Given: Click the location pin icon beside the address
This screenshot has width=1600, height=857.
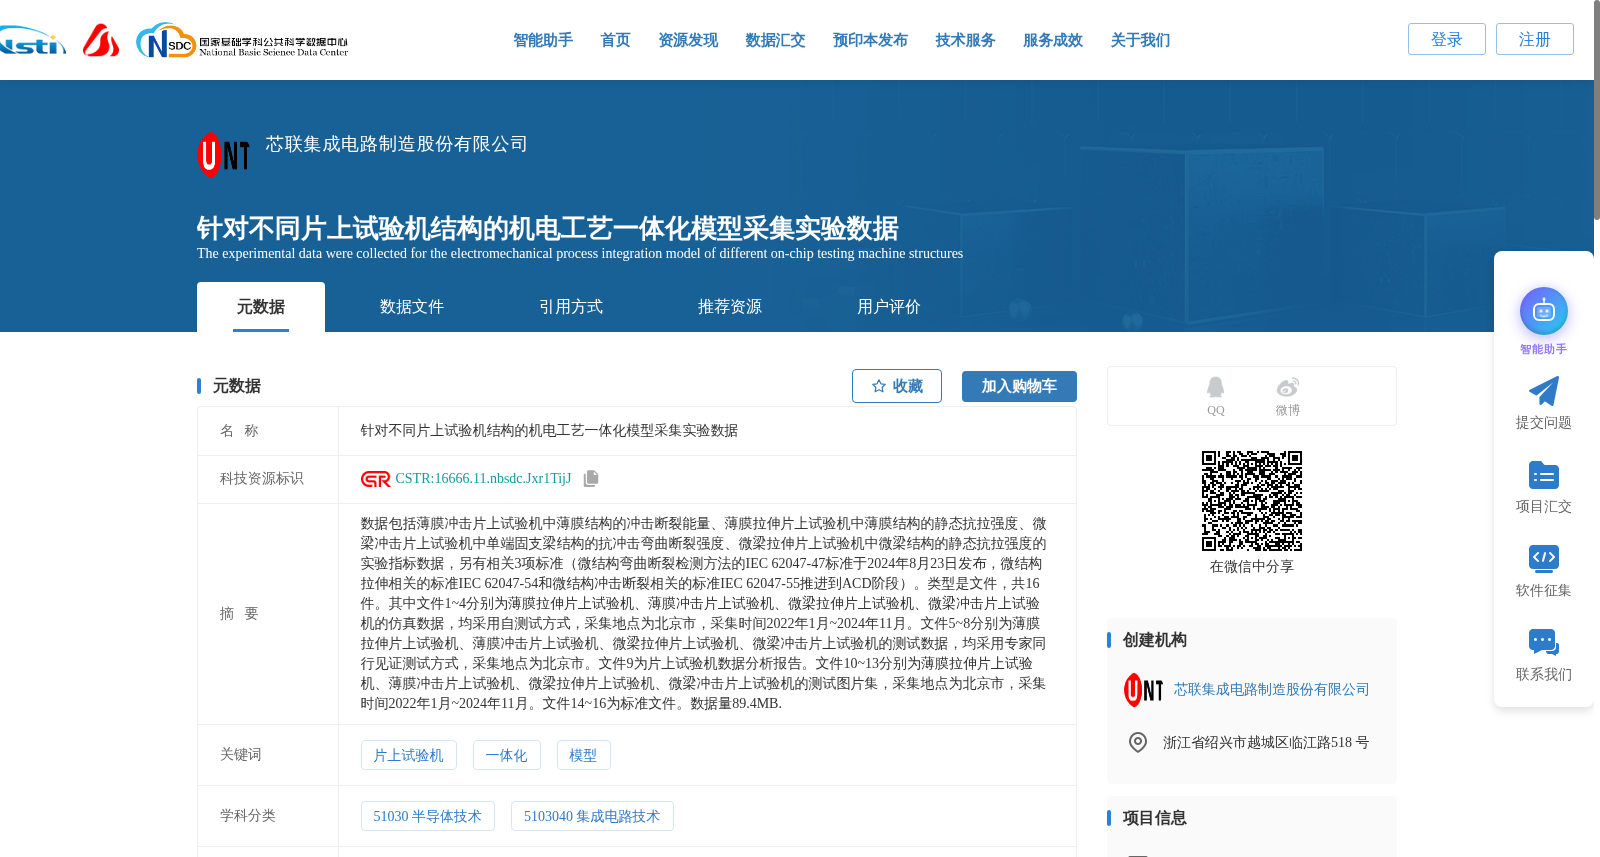Looking at the screenshot, I should tap(1138, 742).
